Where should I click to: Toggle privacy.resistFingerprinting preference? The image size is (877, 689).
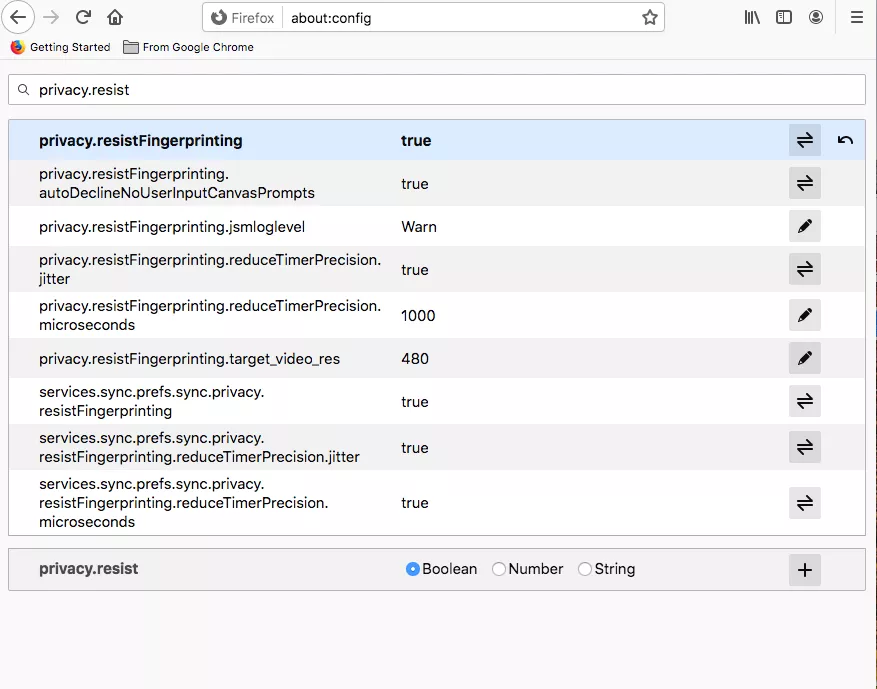804,140
